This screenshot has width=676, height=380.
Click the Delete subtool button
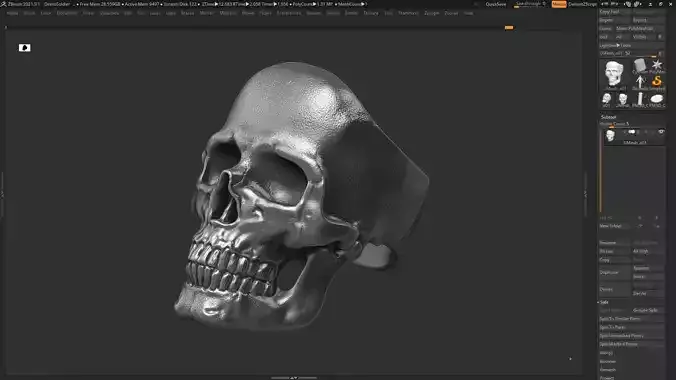(x=615, y=289)
